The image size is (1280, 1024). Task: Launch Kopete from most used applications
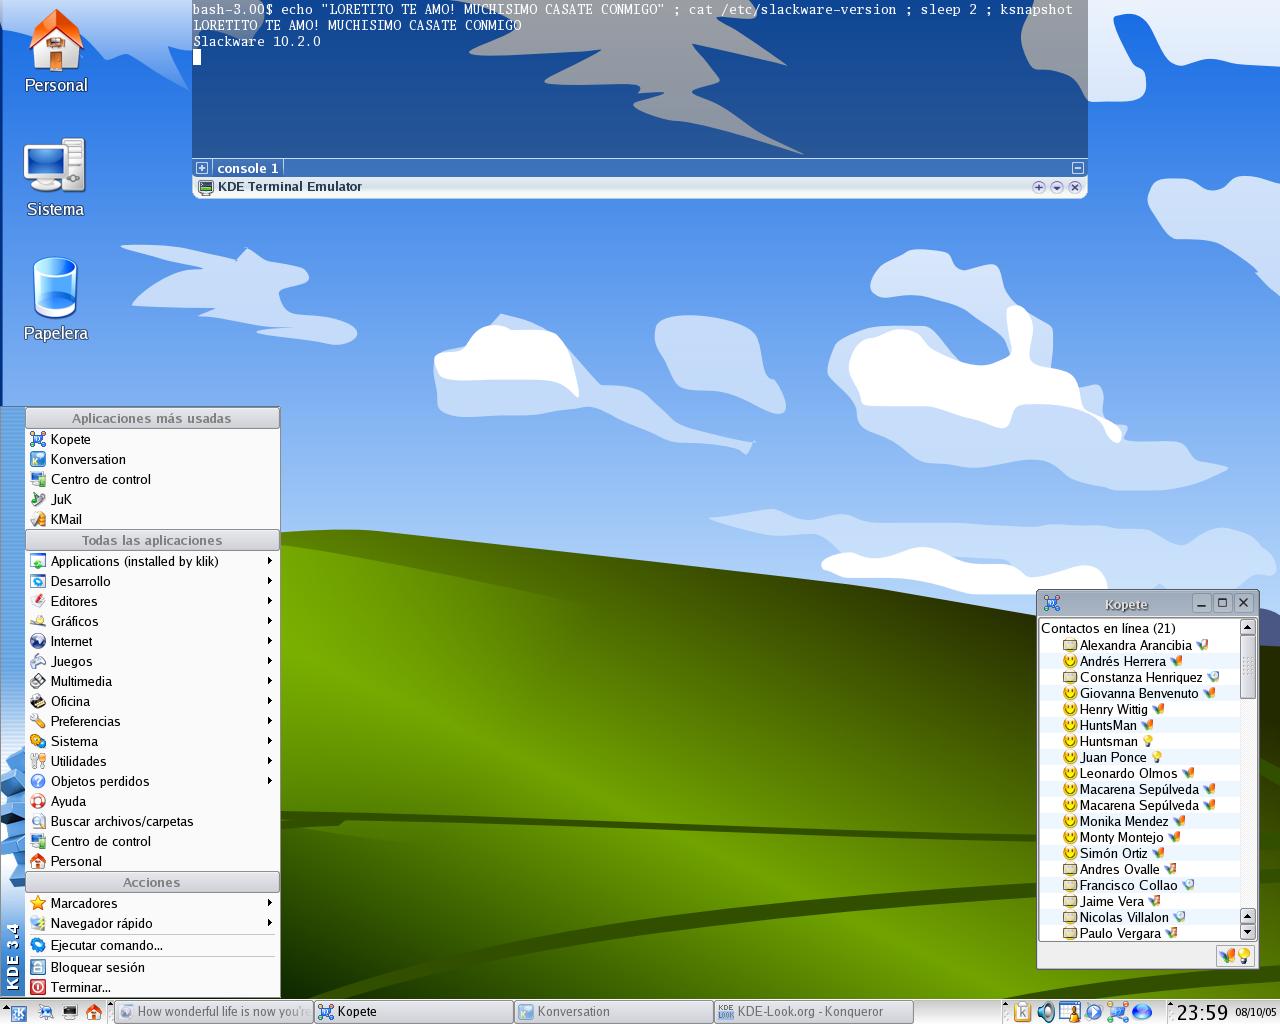[x=152, y=439]
